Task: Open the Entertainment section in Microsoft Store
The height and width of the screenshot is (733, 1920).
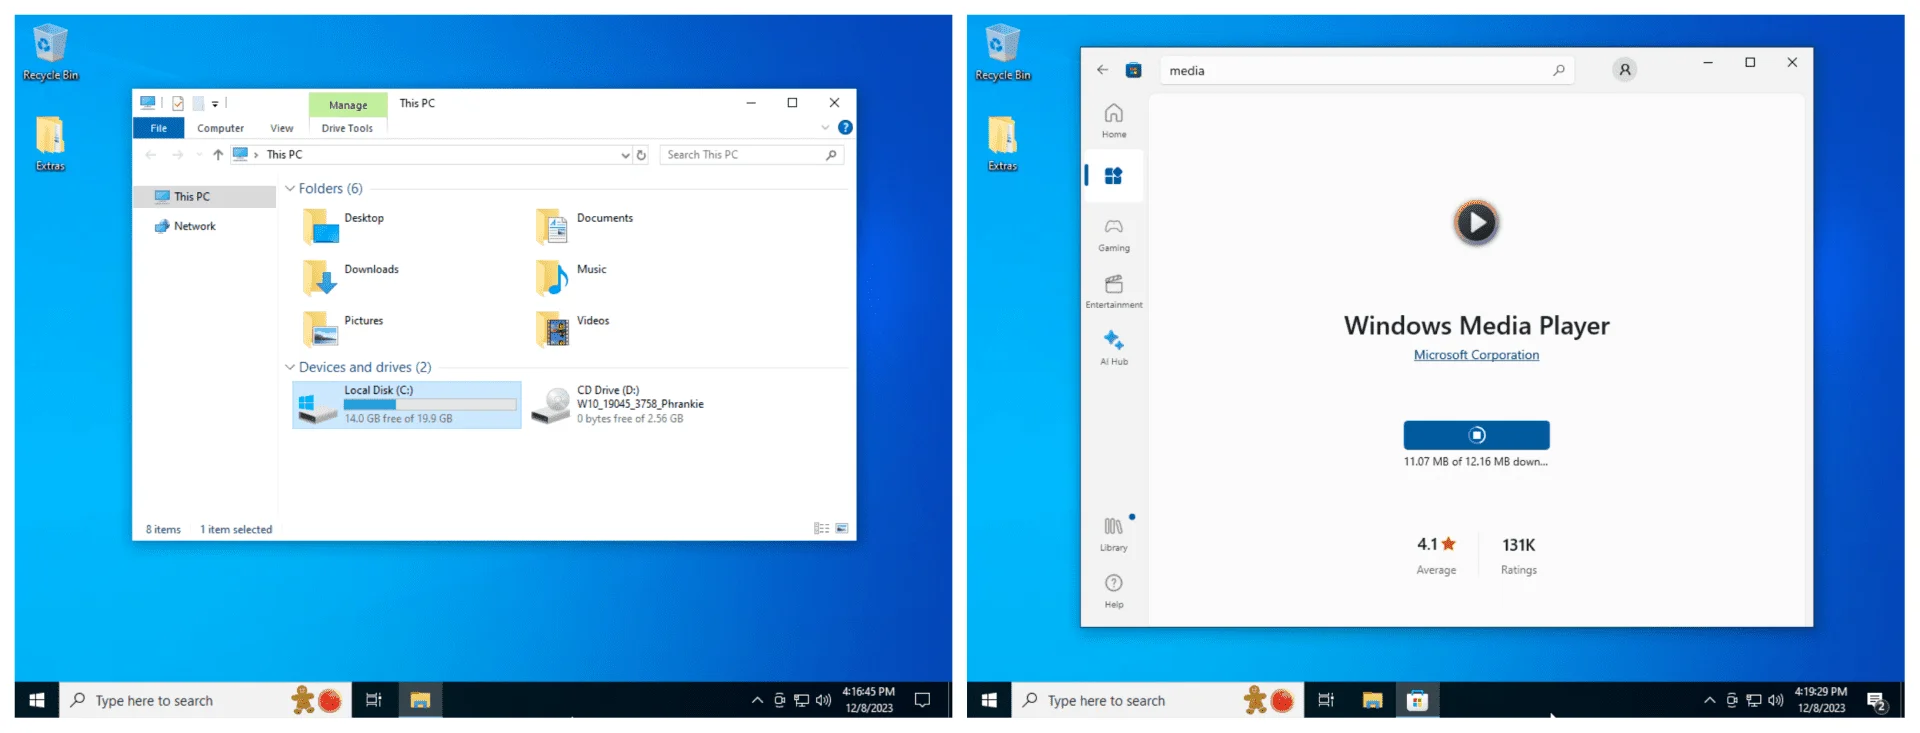Action: 1113,291
